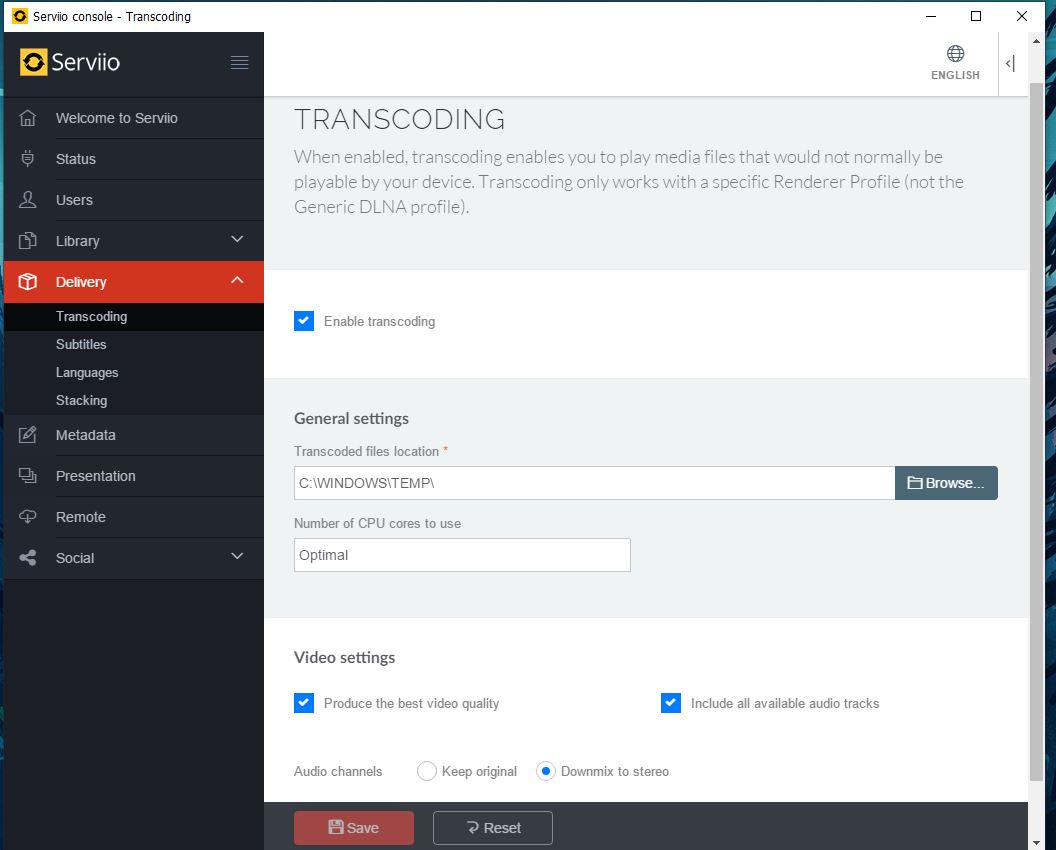Click the Users person icon
The height and width of the screenshot is (850, 1056).
pyautogui.click(x=28, y=200)
